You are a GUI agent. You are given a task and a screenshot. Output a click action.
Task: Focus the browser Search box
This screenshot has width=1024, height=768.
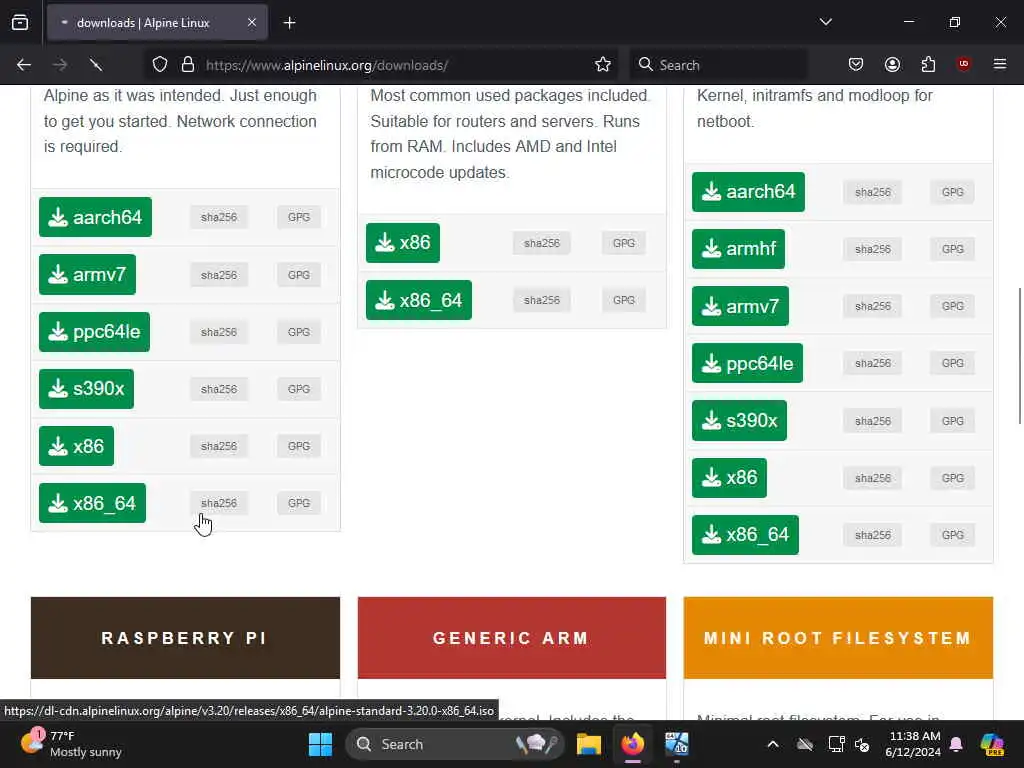coord(718,65)
